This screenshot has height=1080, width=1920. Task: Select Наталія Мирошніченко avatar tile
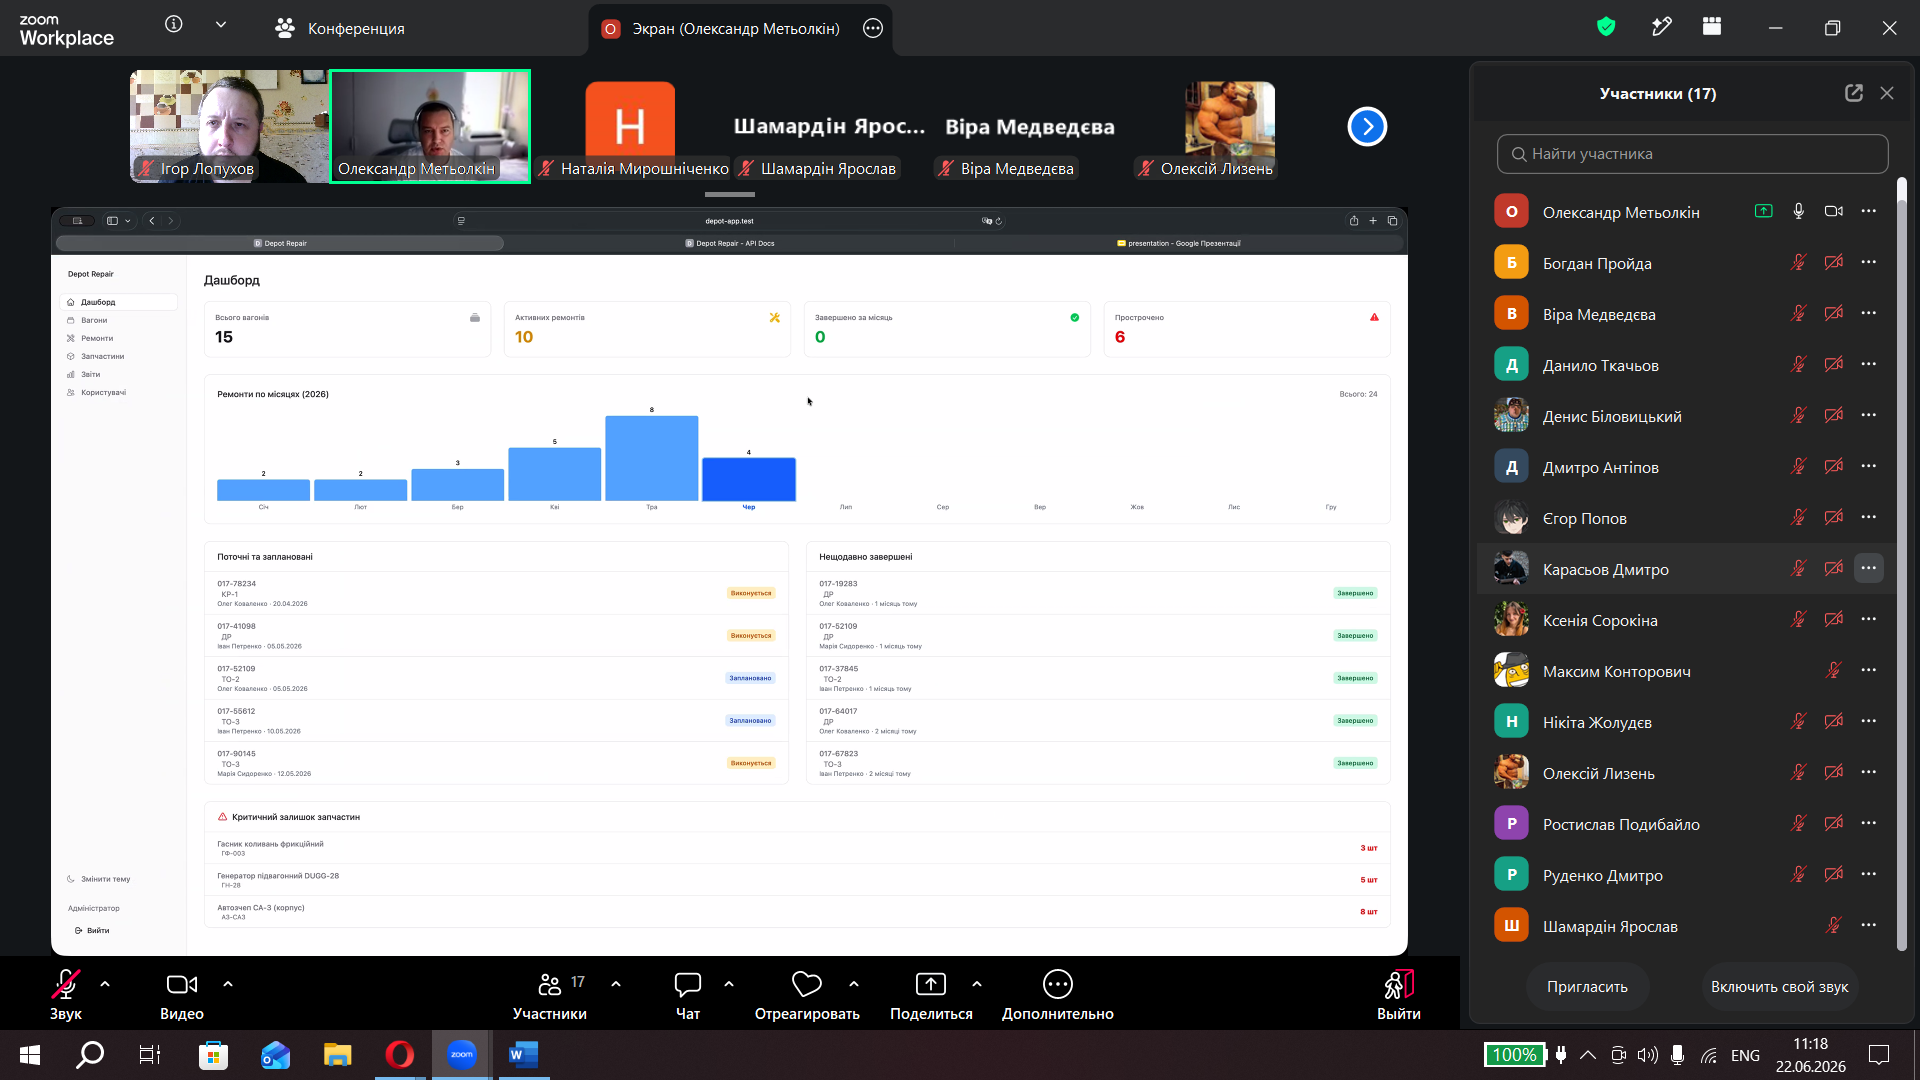click(630, 126)
